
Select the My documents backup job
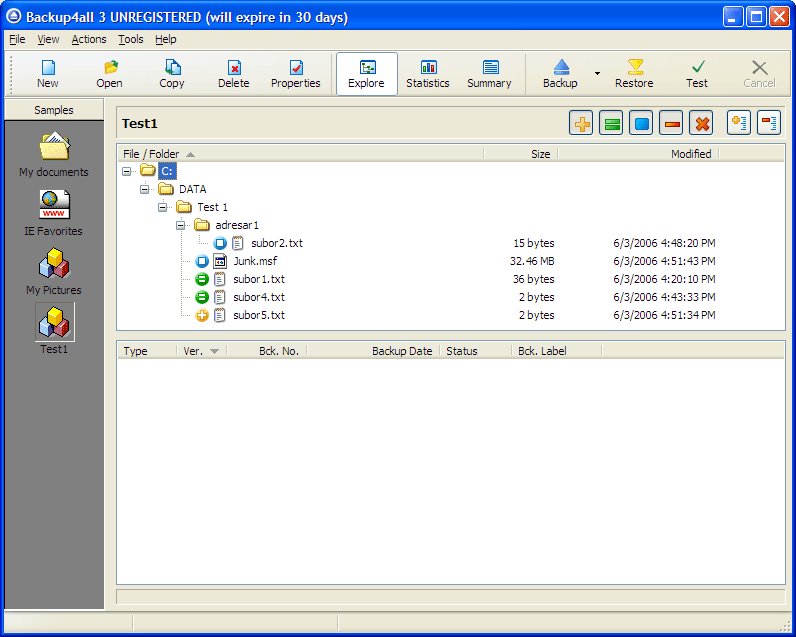pyautogui.click(x=54, y=154)
